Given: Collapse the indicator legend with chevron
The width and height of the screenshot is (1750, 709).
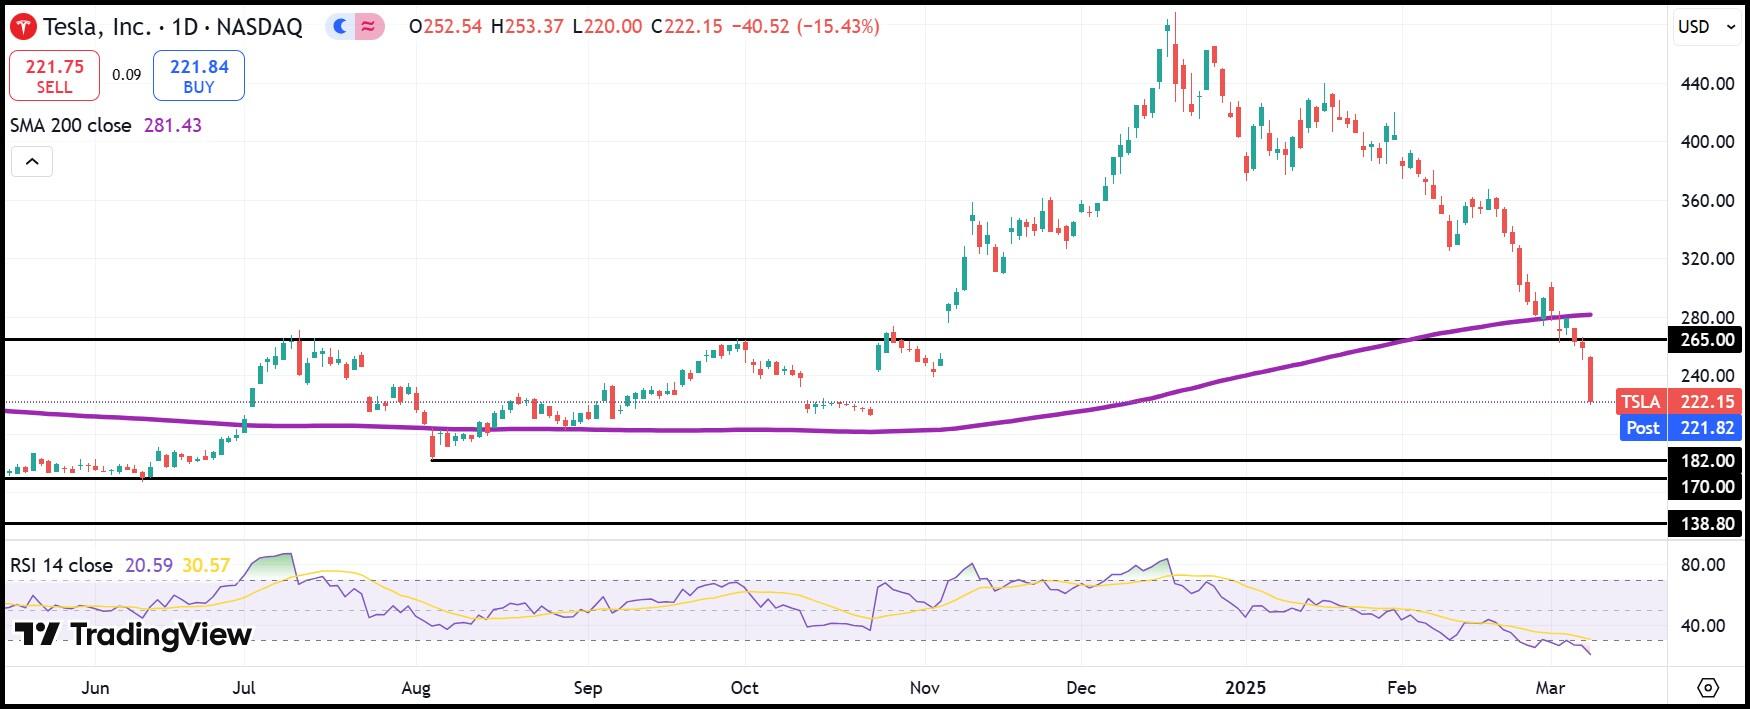Looking at the screenshot, I should pyautogui.click(x=32, y=162).
